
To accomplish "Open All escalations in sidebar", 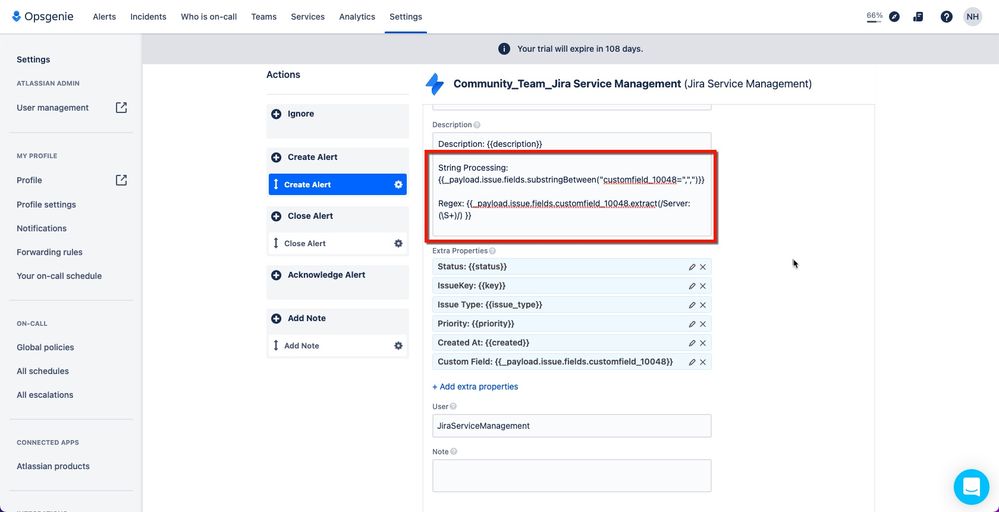I will 45,395.
